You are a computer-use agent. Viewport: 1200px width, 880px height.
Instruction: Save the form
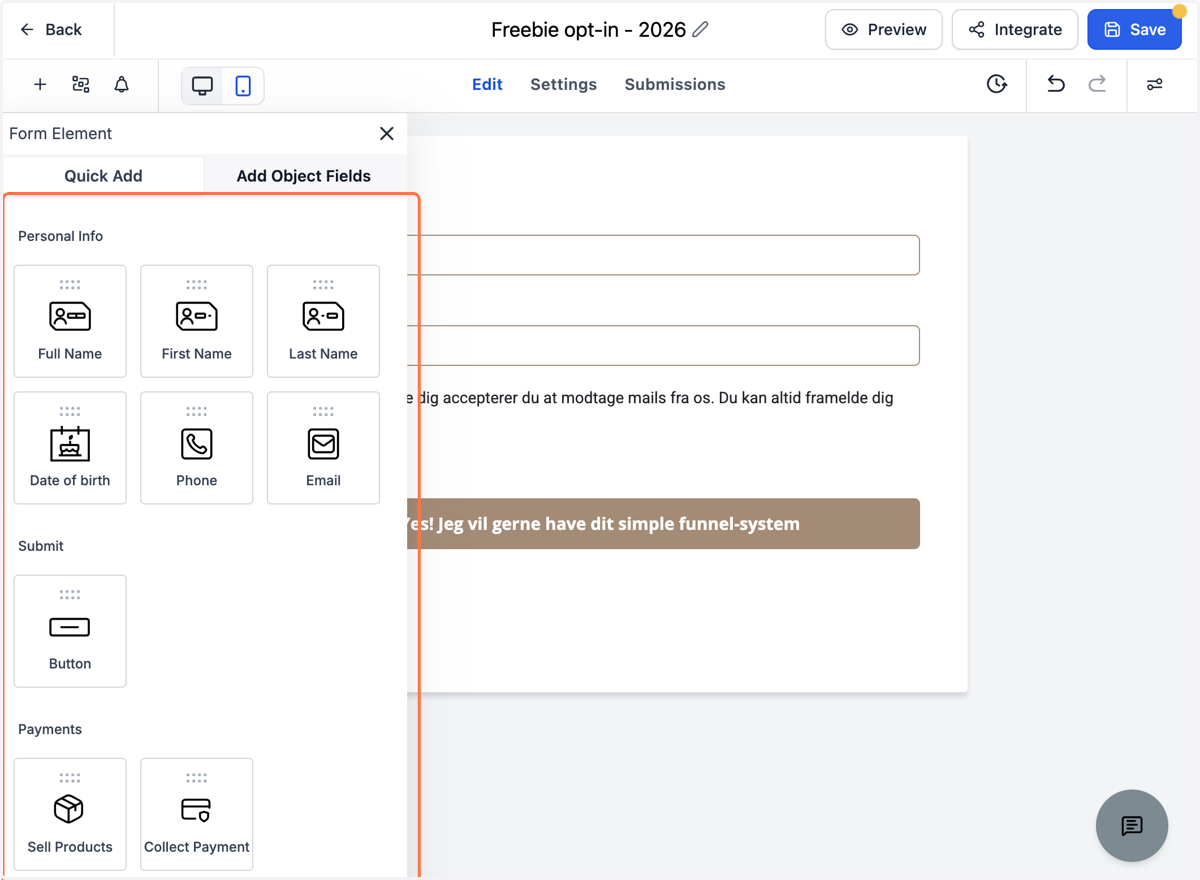tap(1134, 30)
